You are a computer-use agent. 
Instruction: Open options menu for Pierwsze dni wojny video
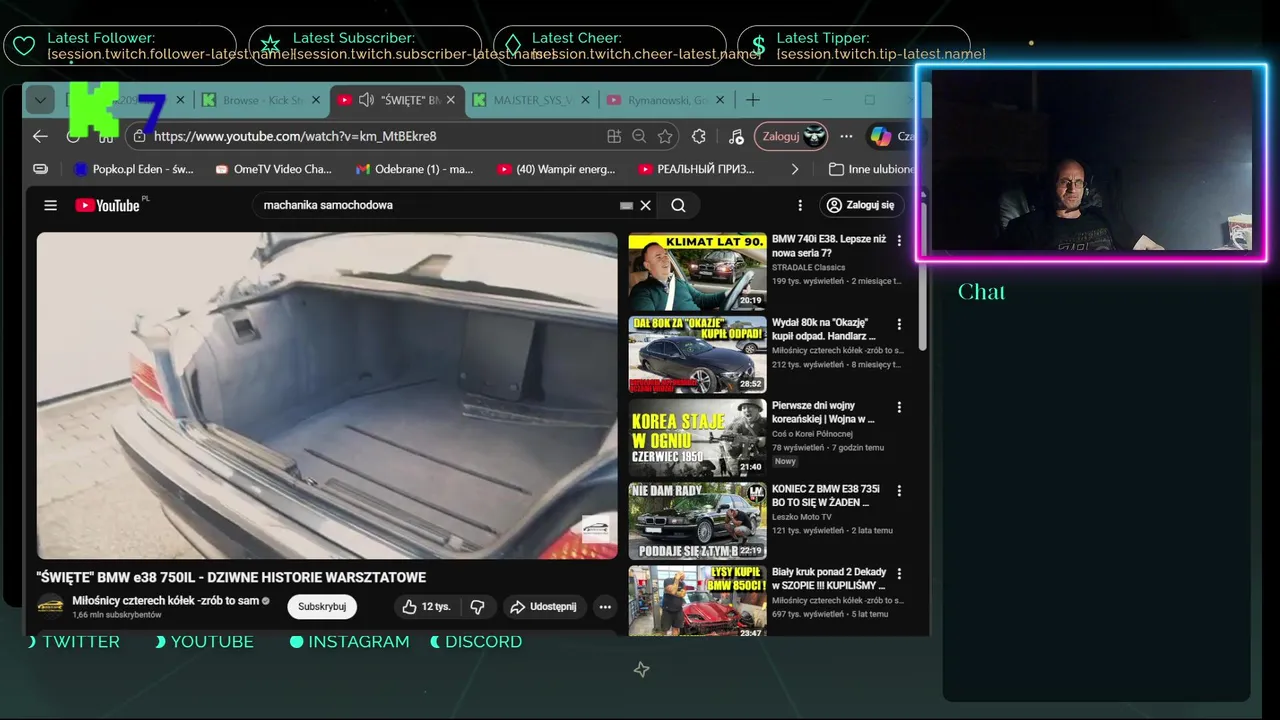point(899,407)
